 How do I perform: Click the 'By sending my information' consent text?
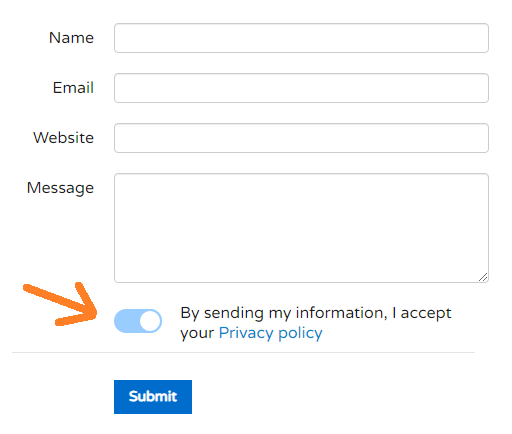316,323
